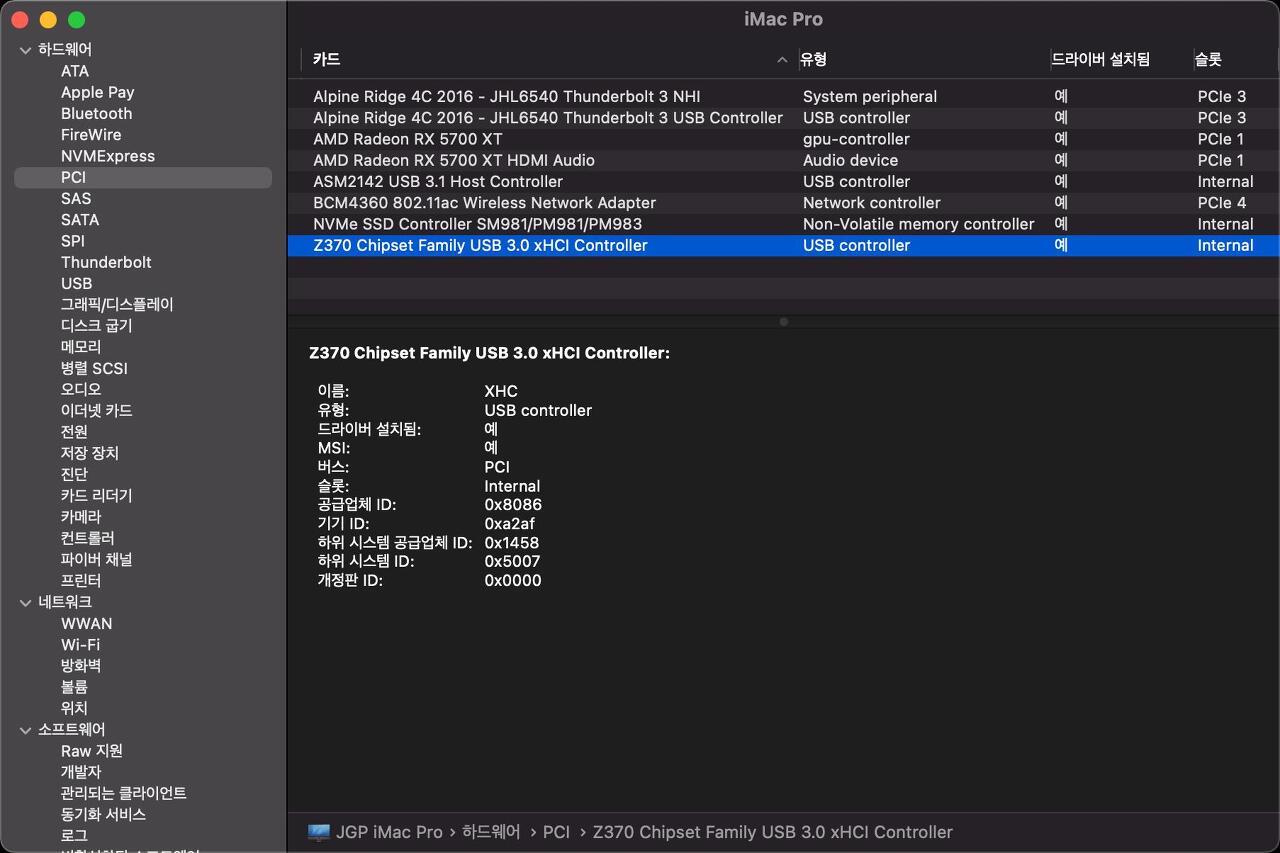Open NVMExpress hardware info
This screenshot has width=1280, height=853.
pyautogui.click(x=108, y=156)
